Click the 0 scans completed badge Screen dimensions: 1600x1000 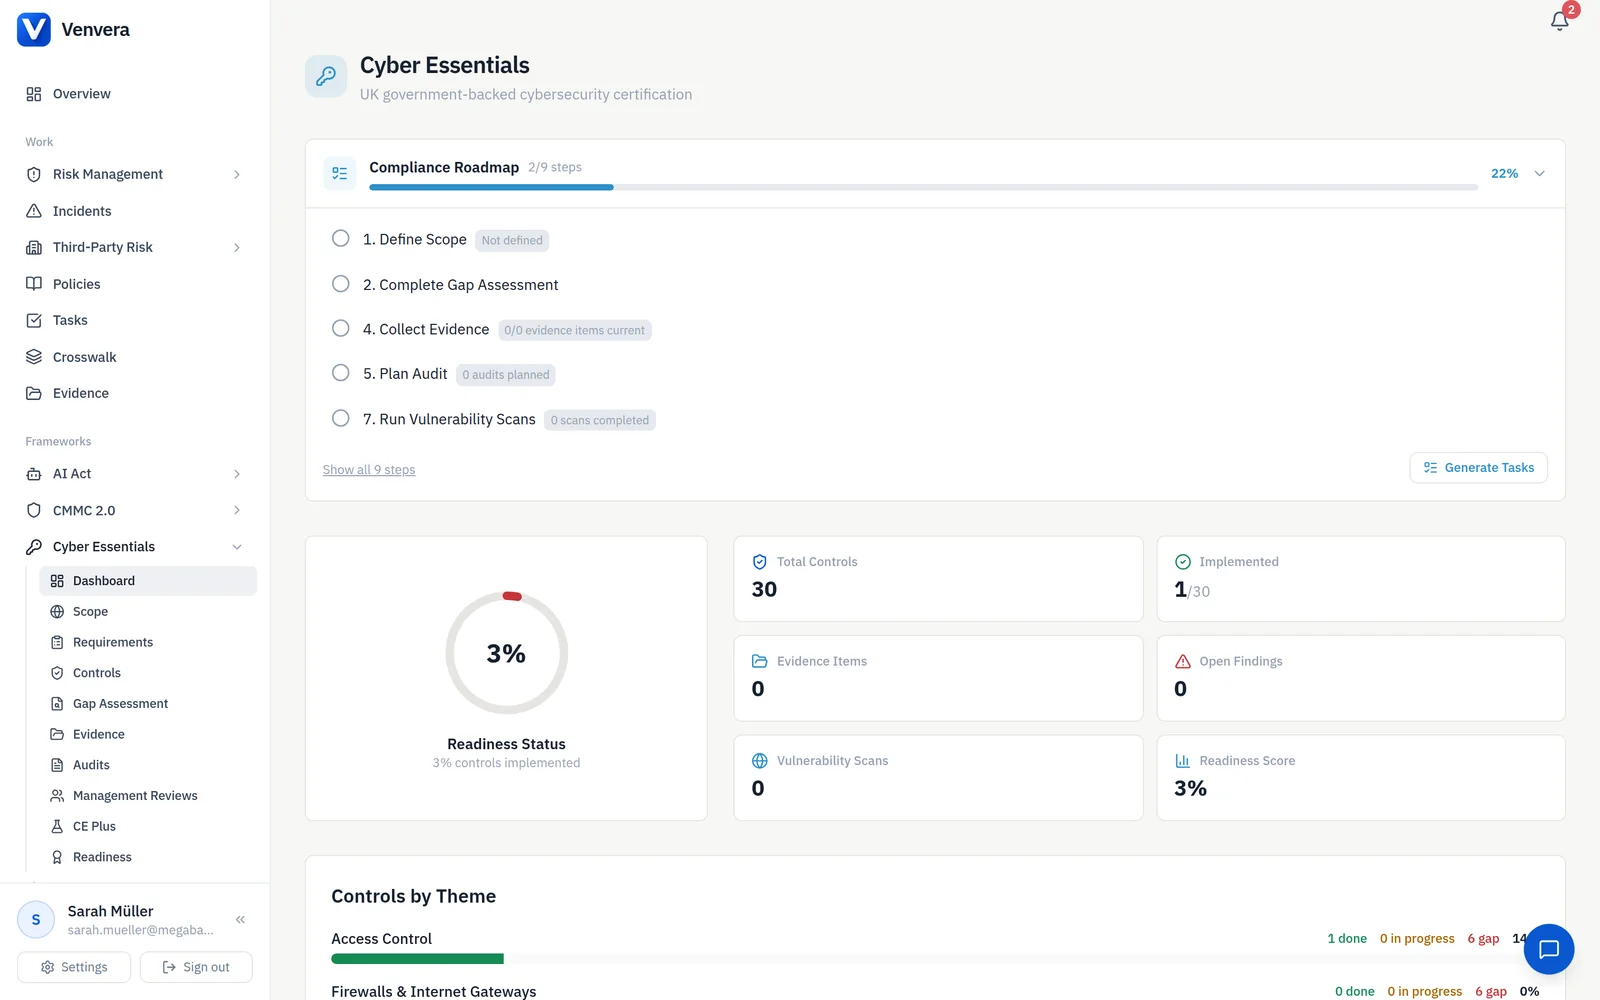(600, 420)
